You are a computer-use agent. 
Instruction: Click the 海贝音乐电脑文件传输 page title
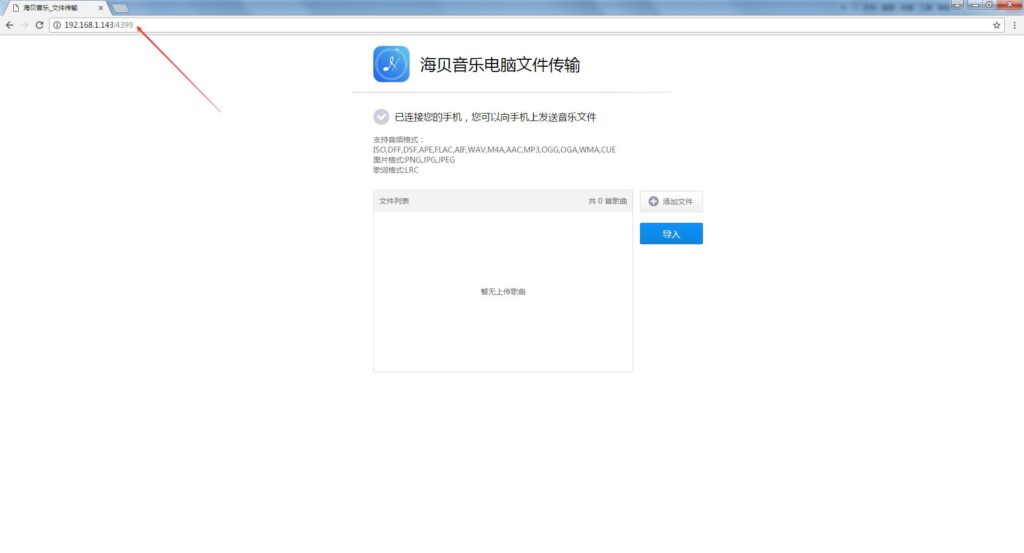[500, 65]
